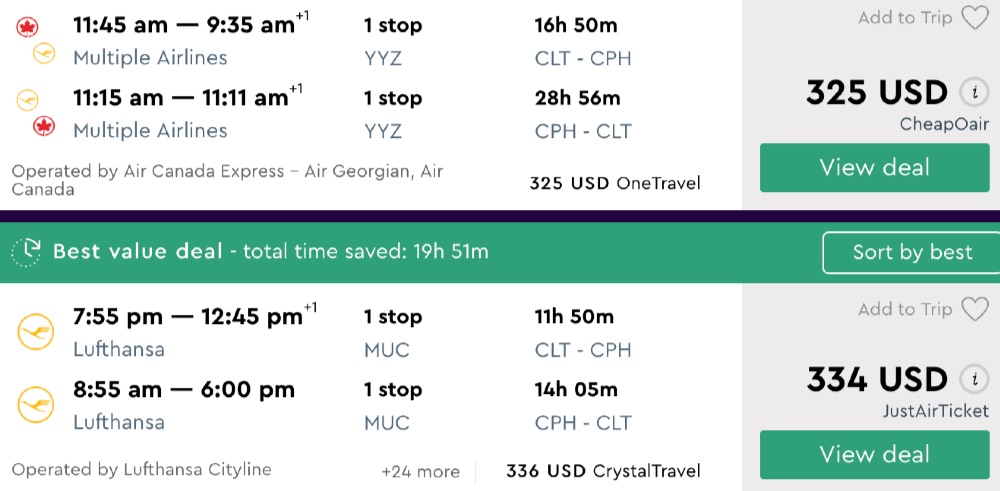Screen dimensions: 1000x491
Task: Open info icon next to 325 USD
Action: 972,93
